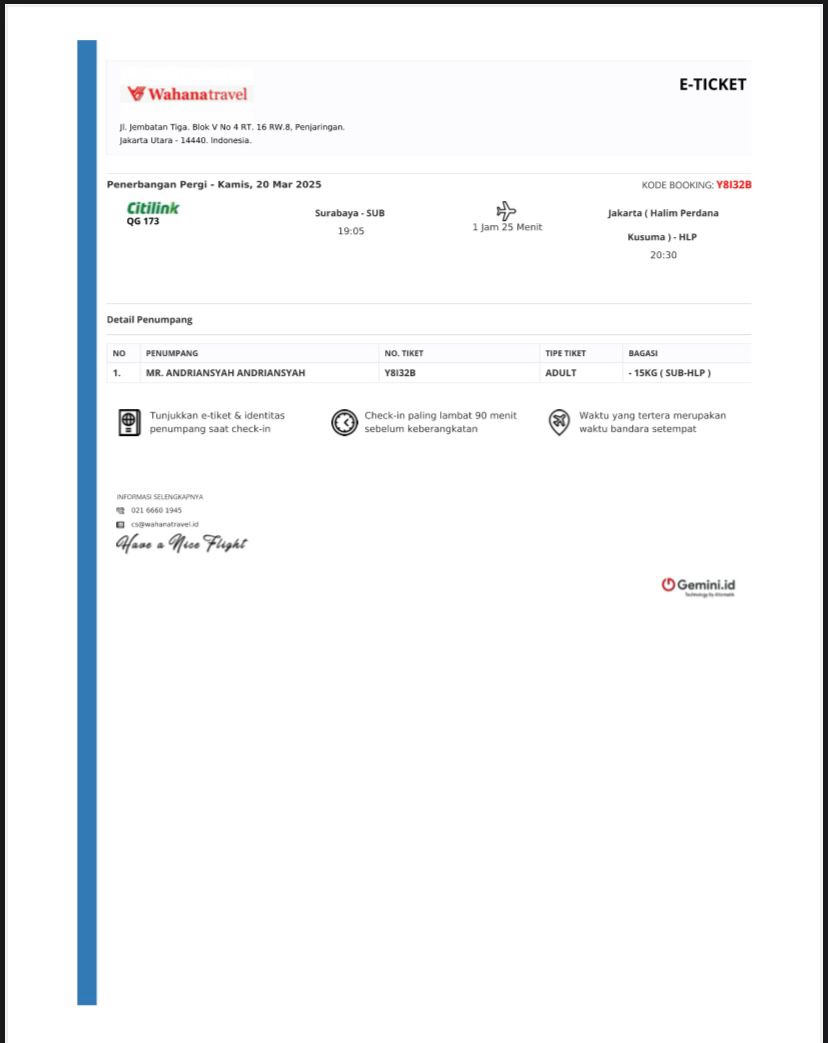Click the telephone icon near 021 6660 1945
This screenshot has width=828, height=1043.
(x=121, y=510)
